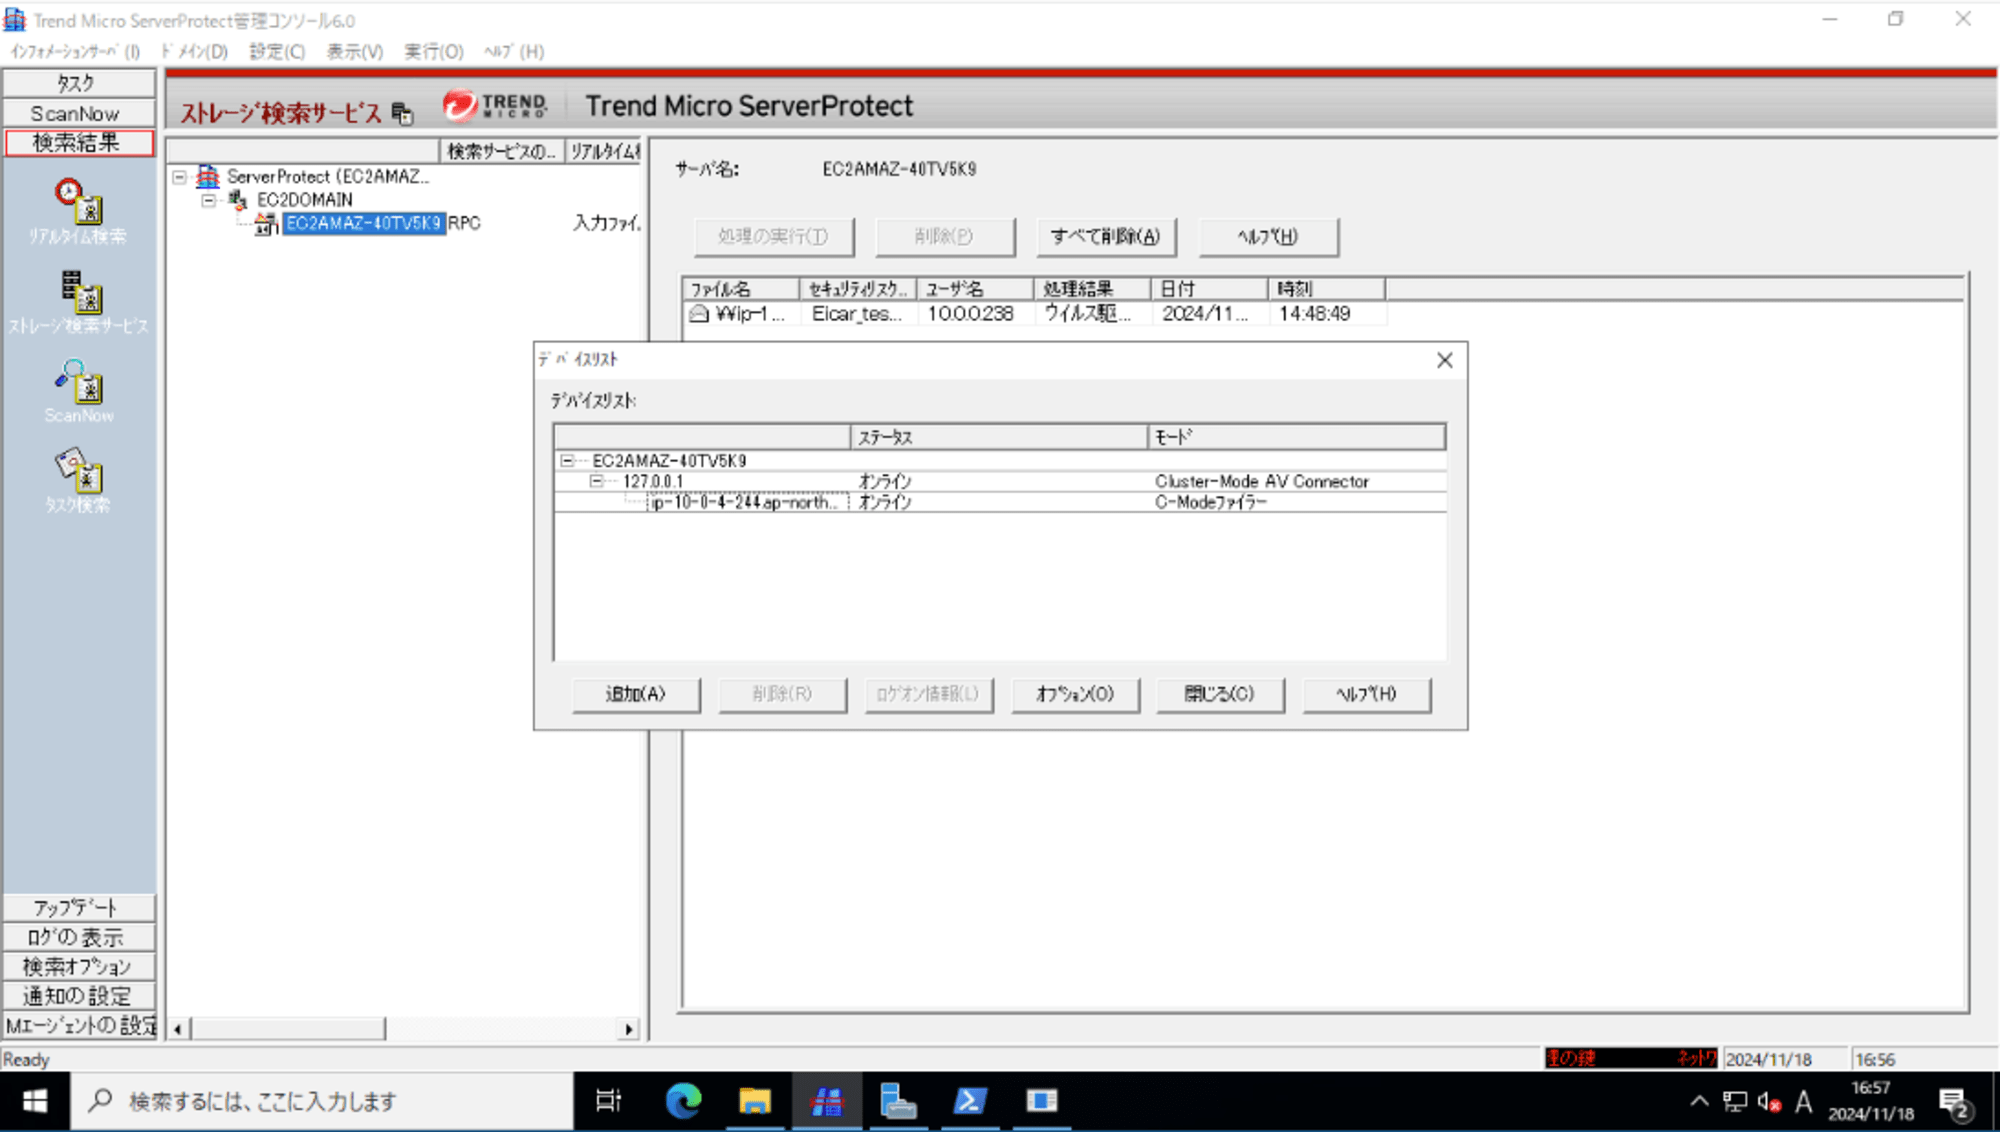This screenshot has width=2000, height=1132.
Task: Click the EC2DOMAIN domain icon
Action: (238, 200)
